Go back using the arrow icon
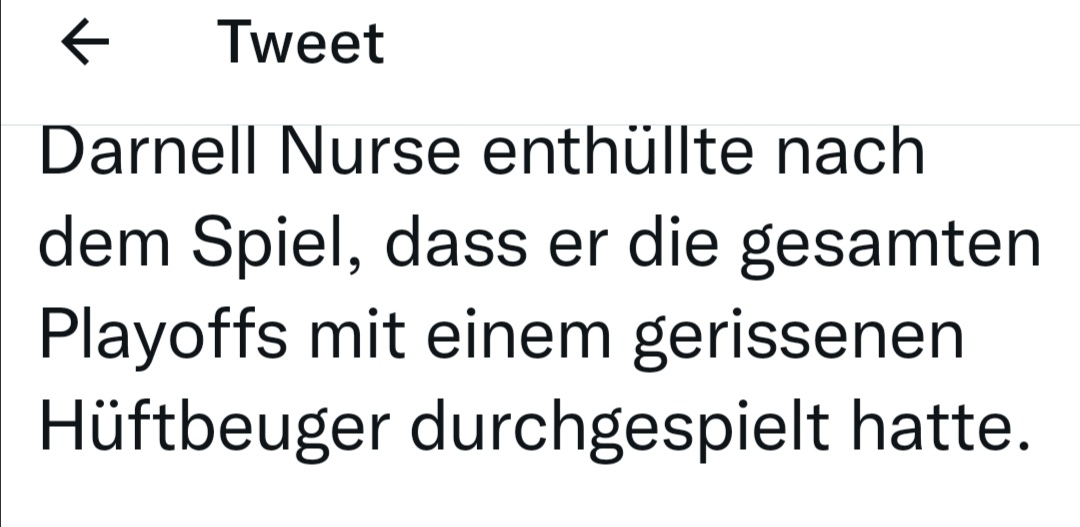The width and height of the screenshot is (1080, 527). coord(85,44)
